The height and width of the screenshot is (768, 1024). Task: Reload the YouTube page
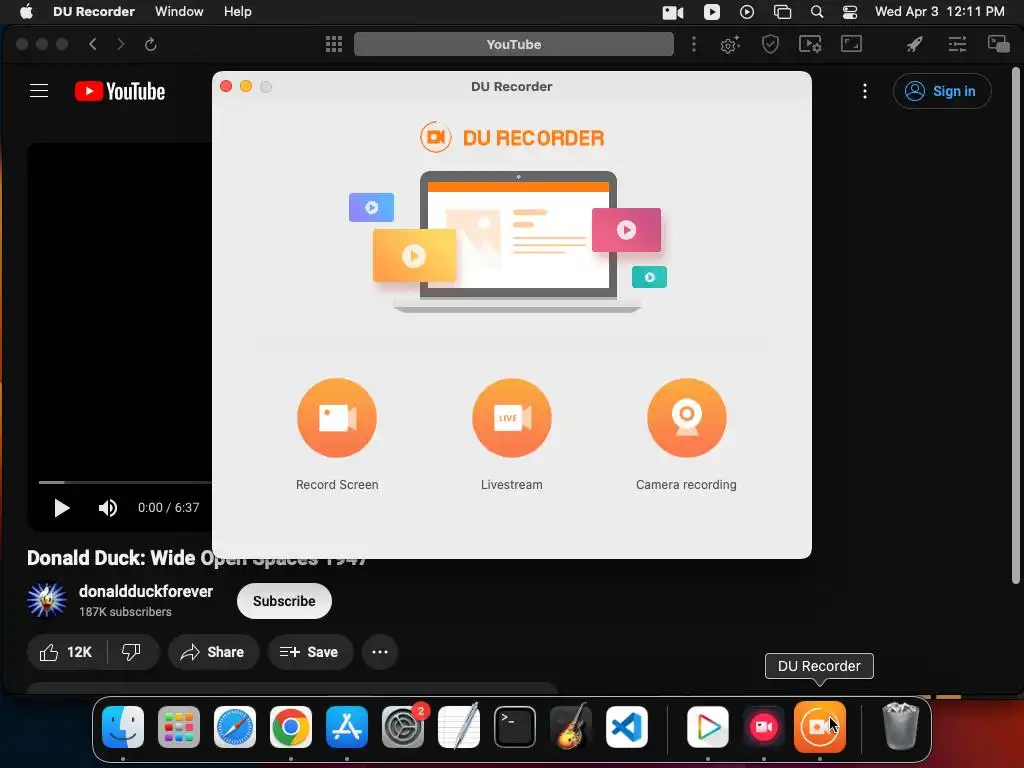(x=150, y=44)
